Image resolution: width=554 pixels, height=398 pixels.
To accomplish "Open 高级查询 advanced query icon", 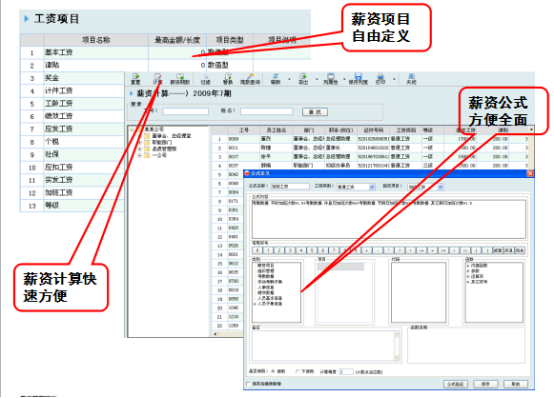I will click(250, 78).
